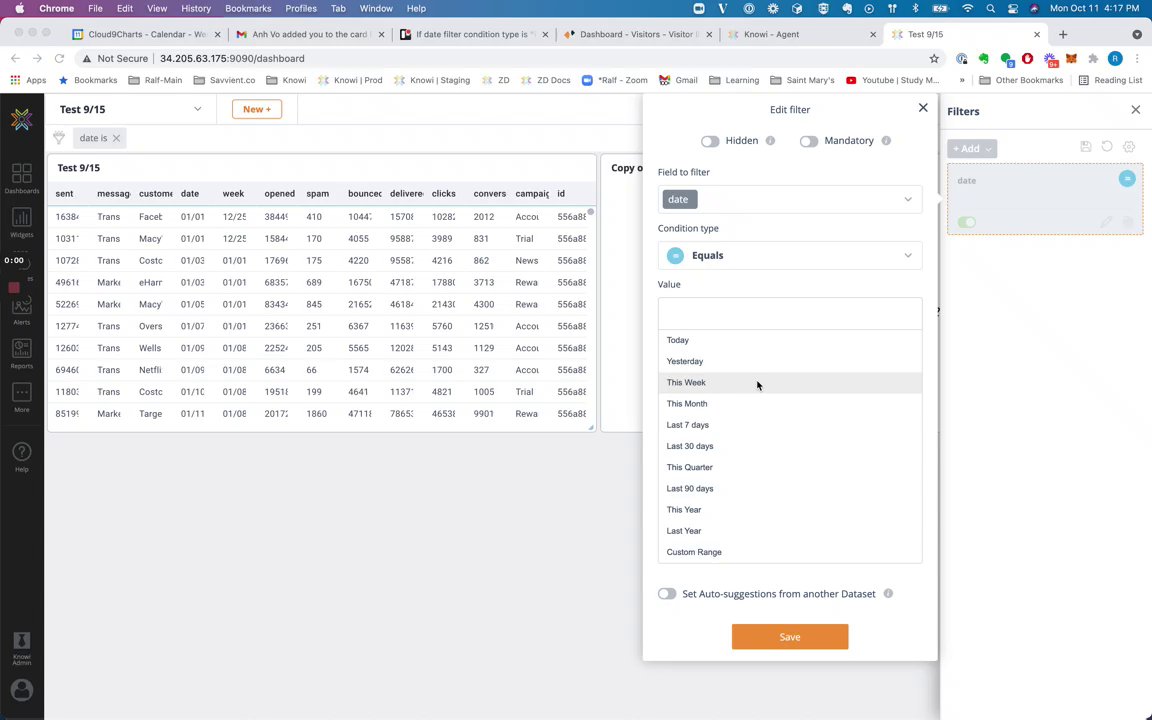Open the Condition type Equals dropdown
This screenshot has height=720, width=1152.
pyautogui.click(x=790, y=256)
